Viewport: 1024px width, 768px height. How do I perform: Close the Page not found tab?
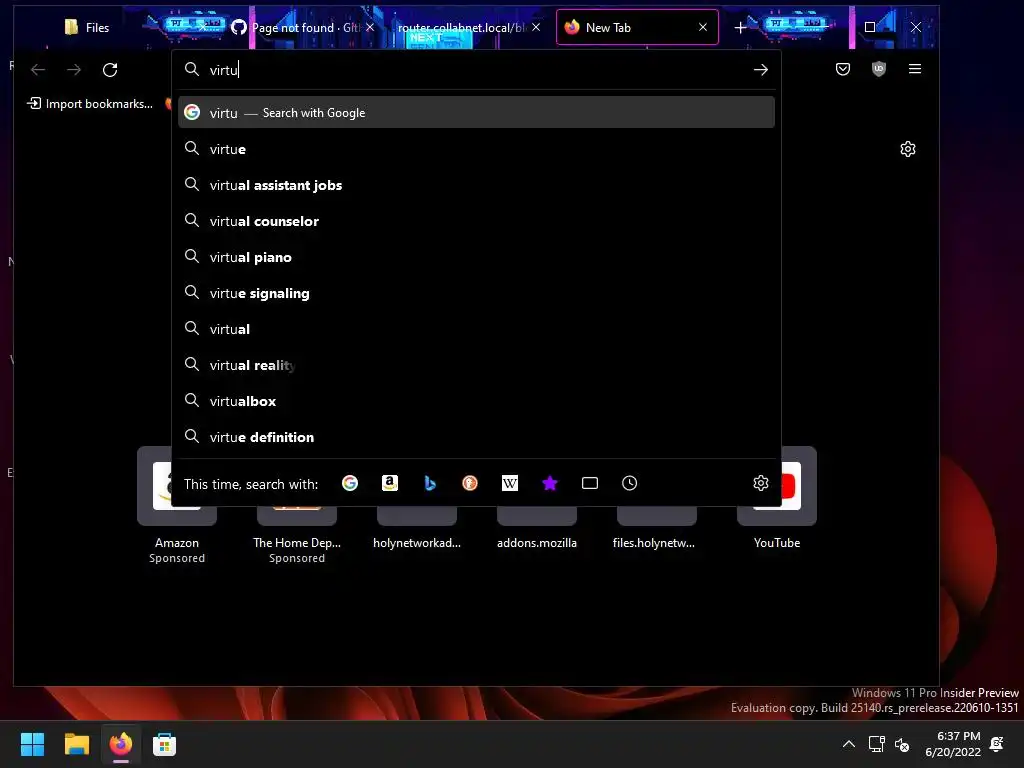[x=370, y=27]
